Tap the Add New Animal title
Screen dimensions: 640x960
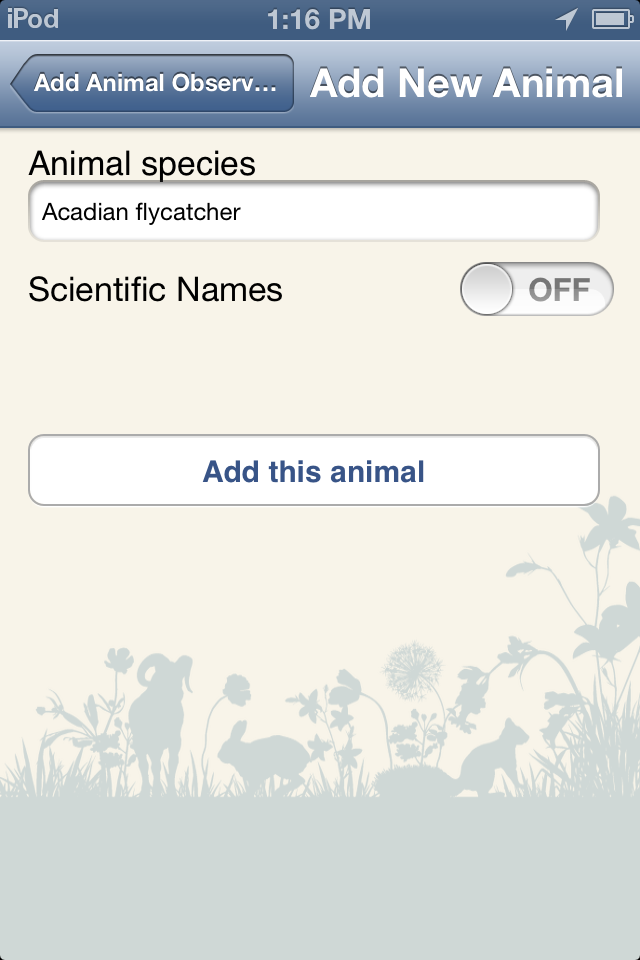[x=466, y=83]
